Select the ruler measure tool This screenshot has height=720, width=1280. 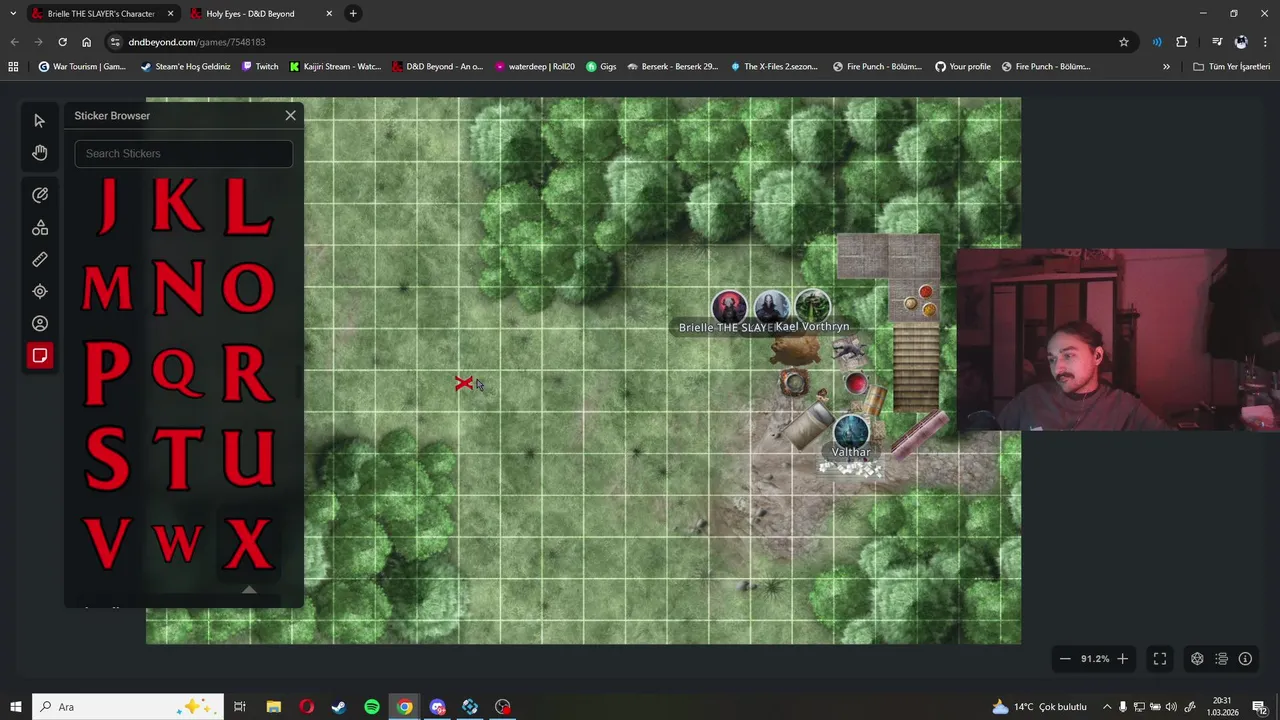tap(40, 259)
